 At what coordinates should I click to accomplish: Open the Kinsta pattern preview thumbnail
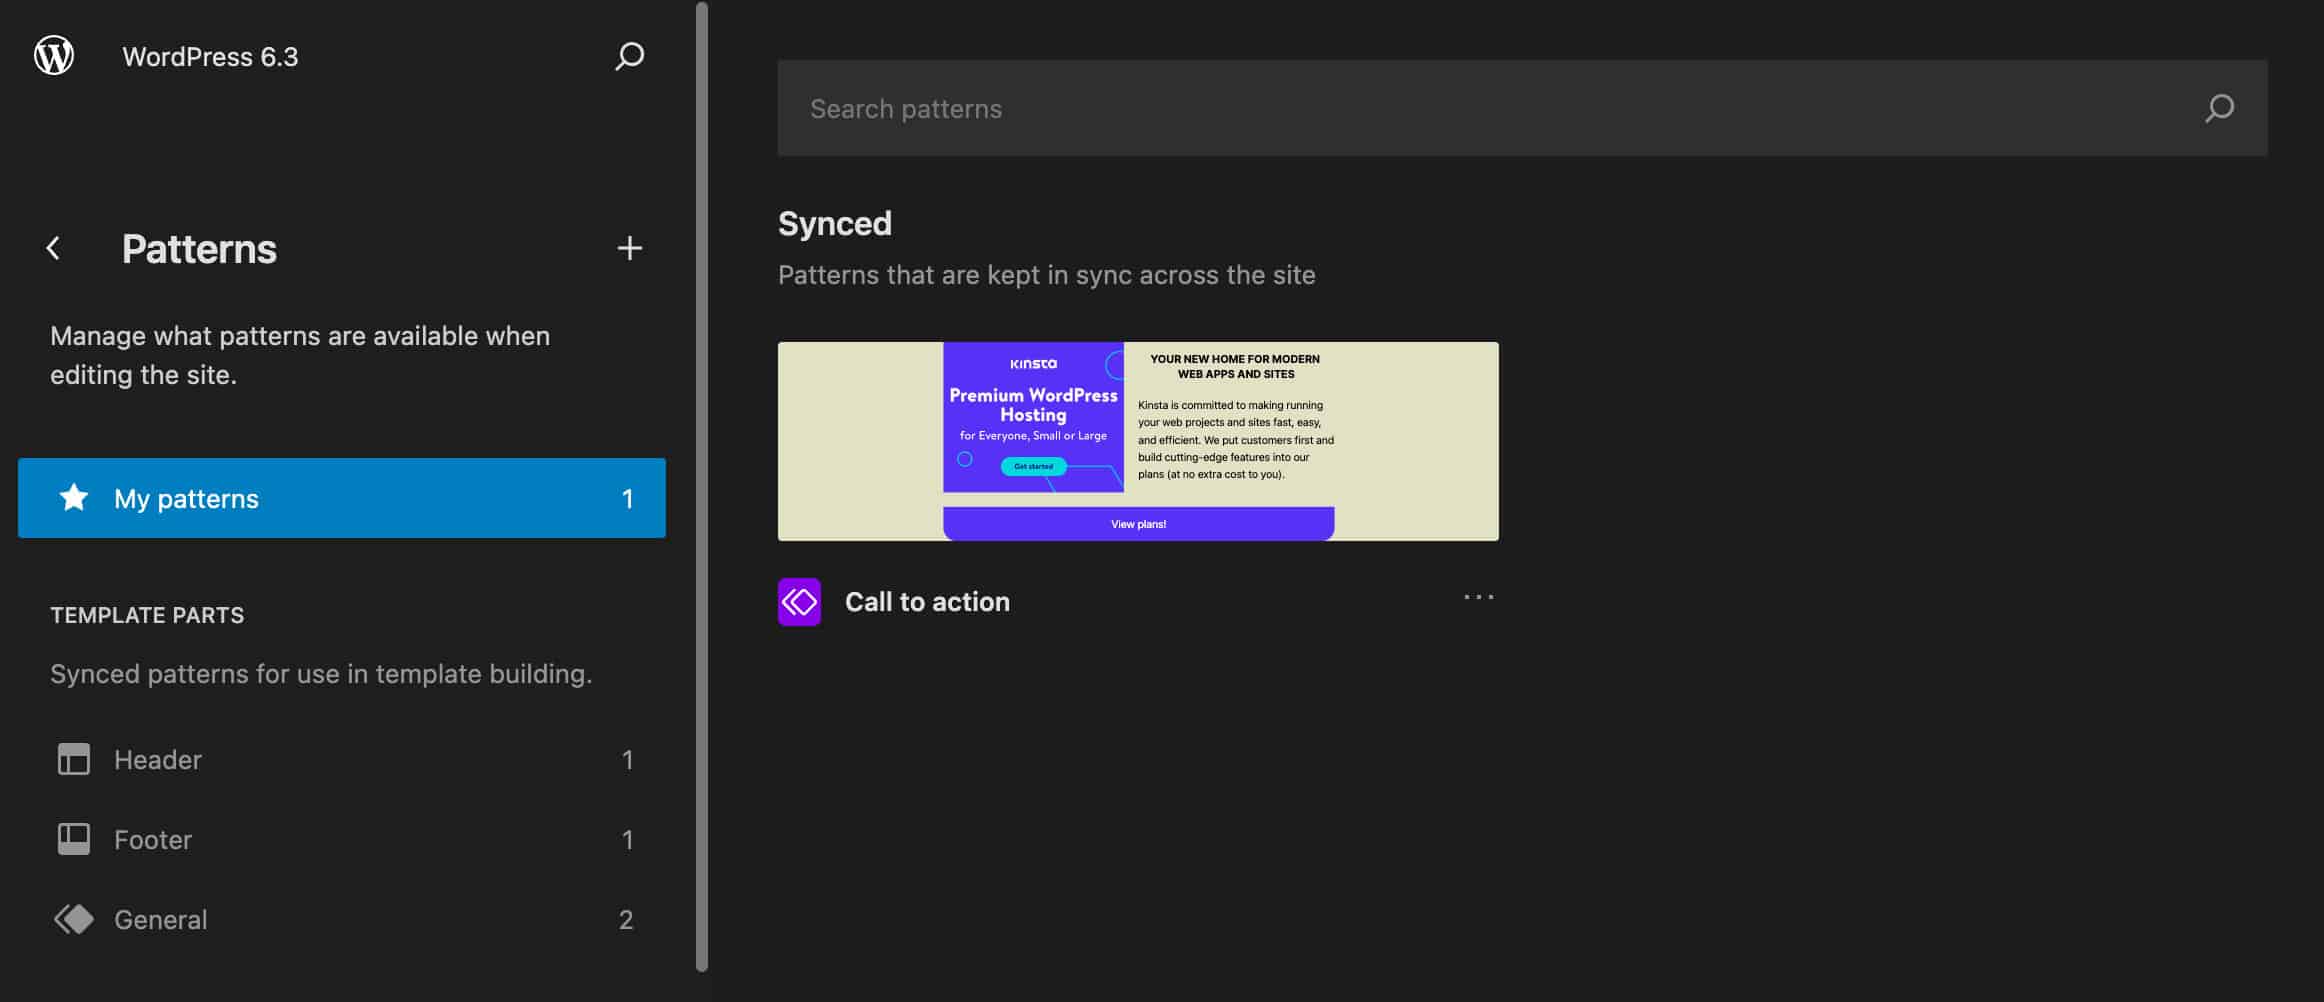pyautogui.click(x=1138, y=440)
